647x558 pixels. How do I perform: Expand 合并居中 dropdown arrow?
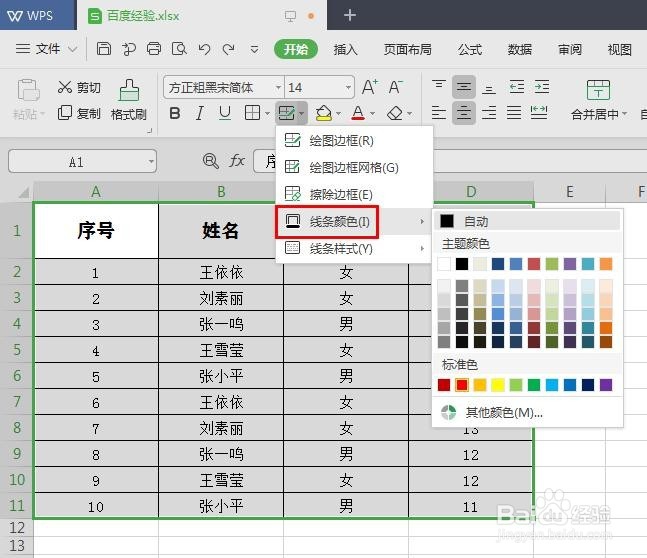[x=624, y=113]
